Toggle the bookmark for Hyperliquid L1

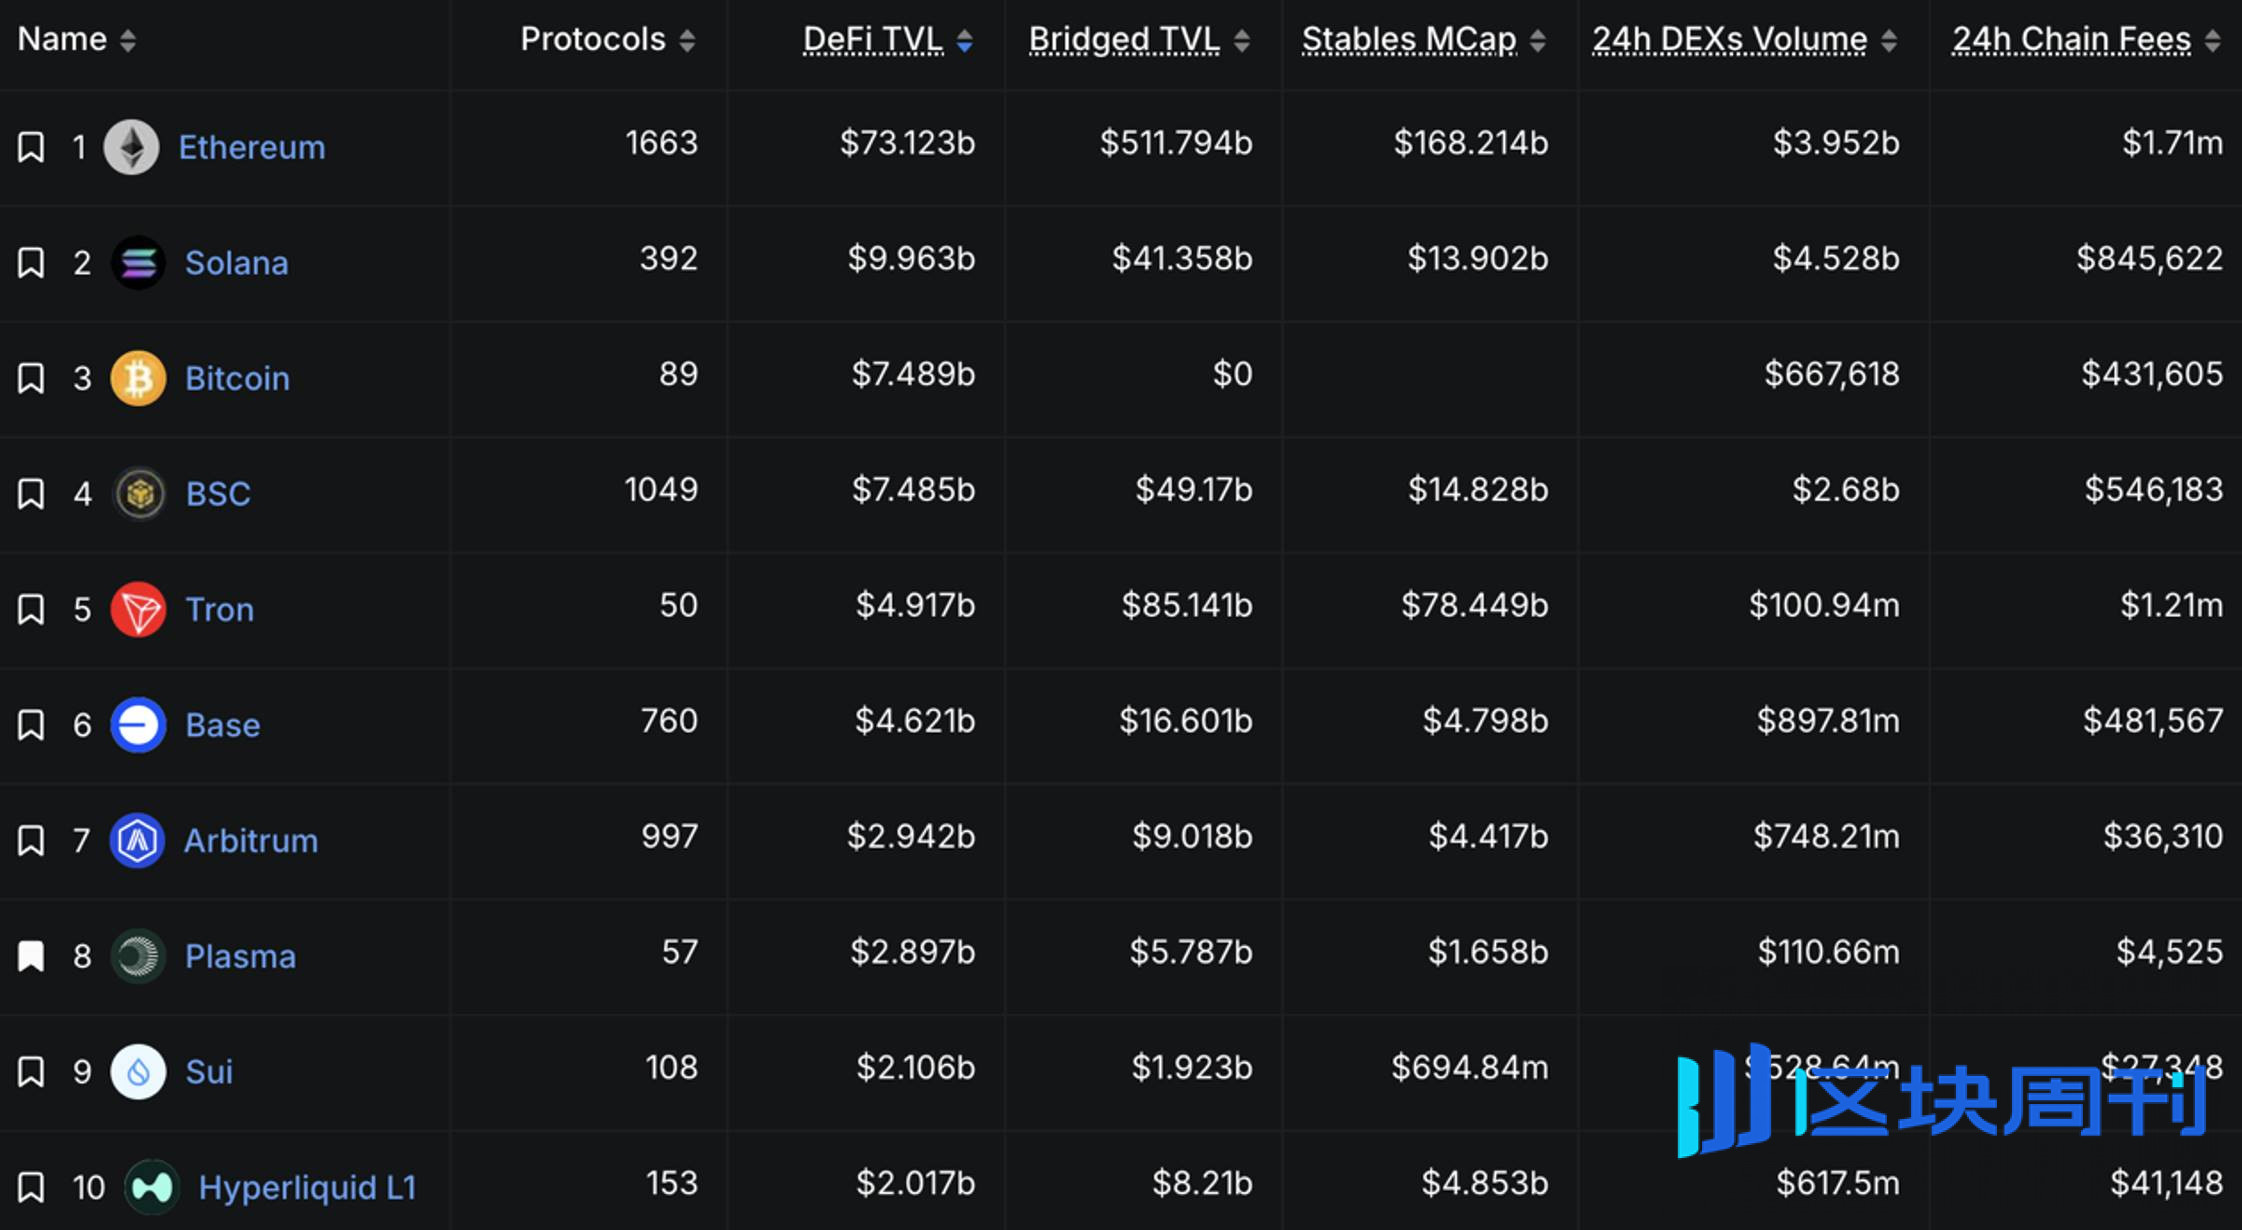[x=31, y=1187]
